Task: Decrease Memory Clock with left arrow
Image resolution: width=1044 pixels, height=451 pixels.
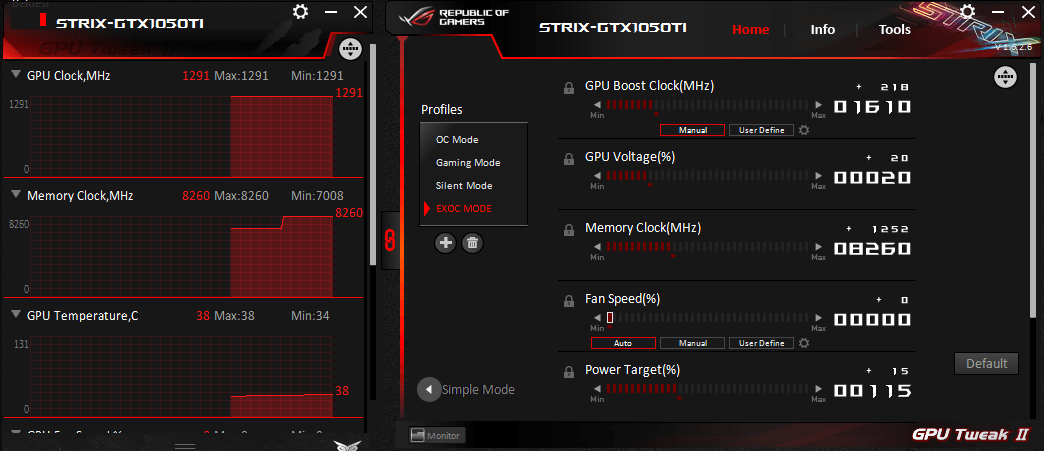Action: click(x=597, y=246)
